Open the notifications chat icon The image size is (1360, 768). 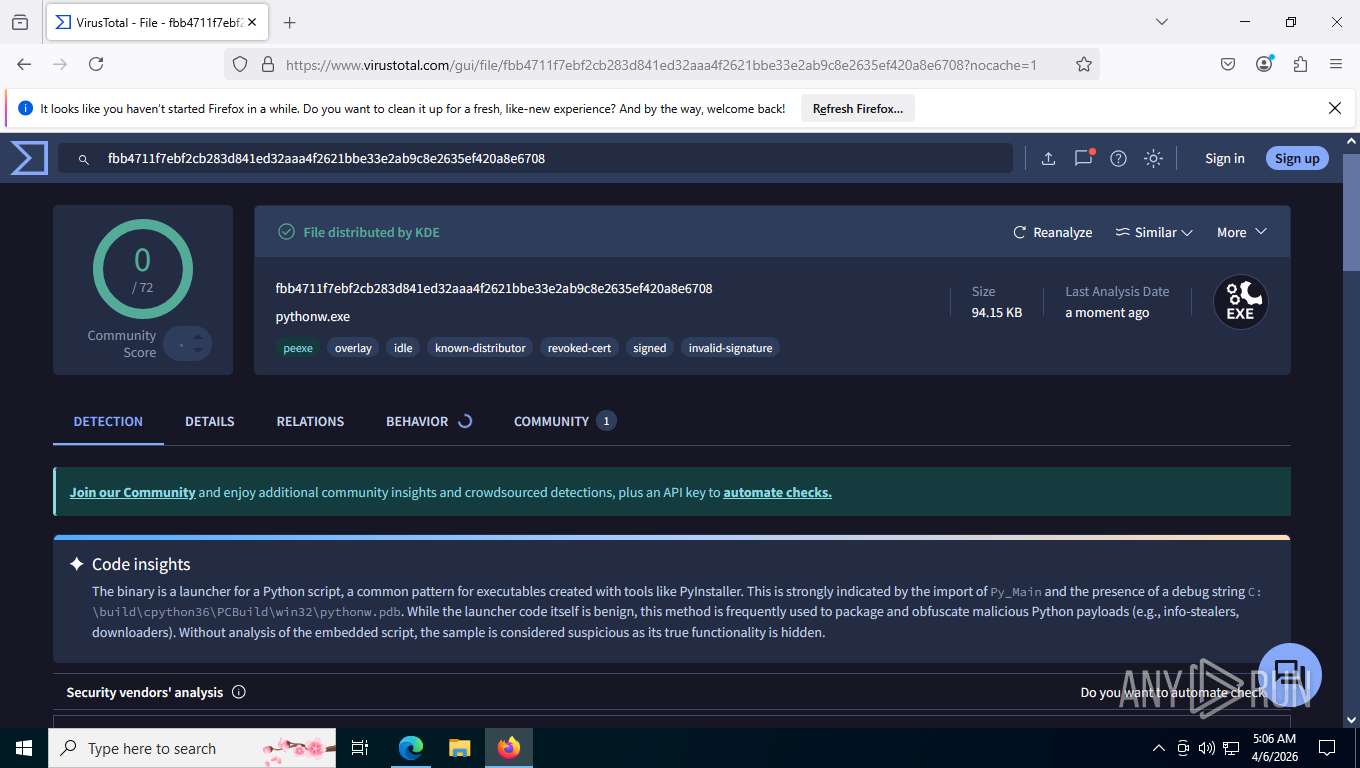[x=1083, y=158]
